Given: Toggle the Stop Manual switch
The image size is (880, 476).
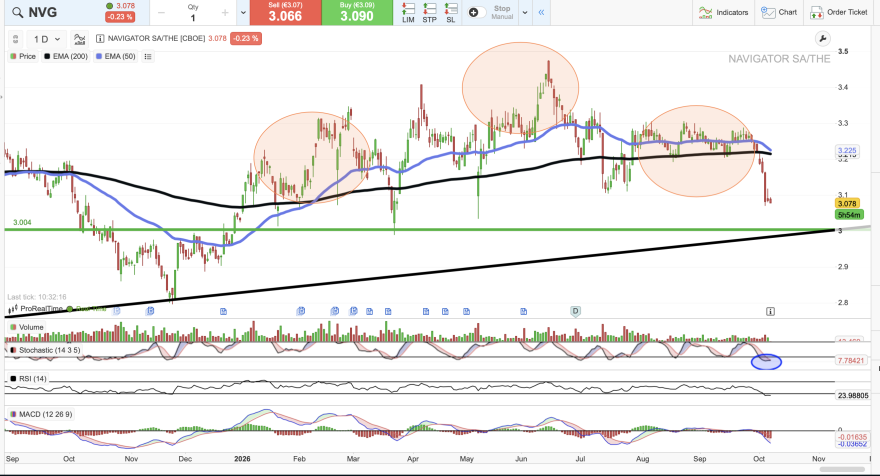Looking at the screenshot, I should click(476, 12).
